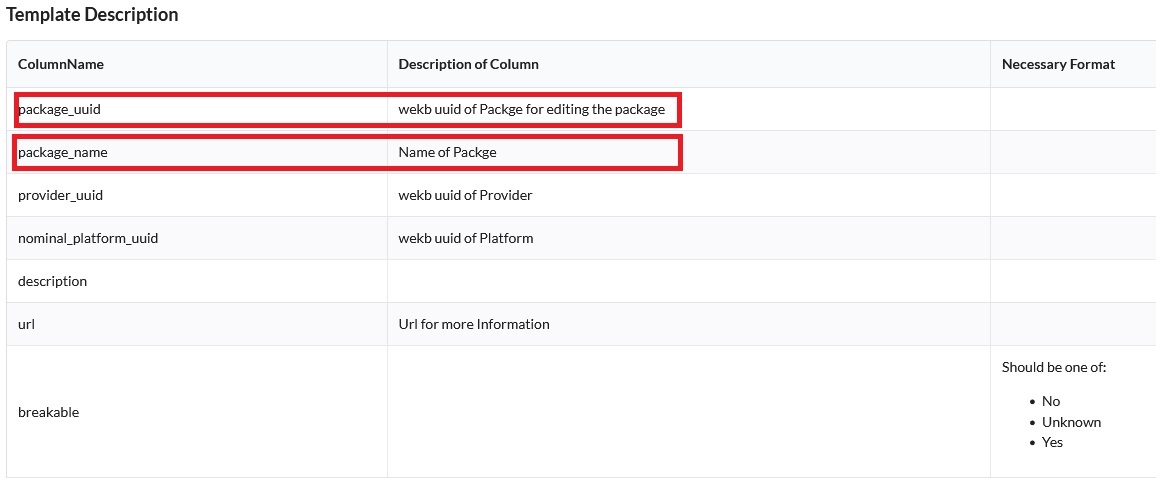Click the Template Description heading
1156x478 pixels.
point(92,15)
